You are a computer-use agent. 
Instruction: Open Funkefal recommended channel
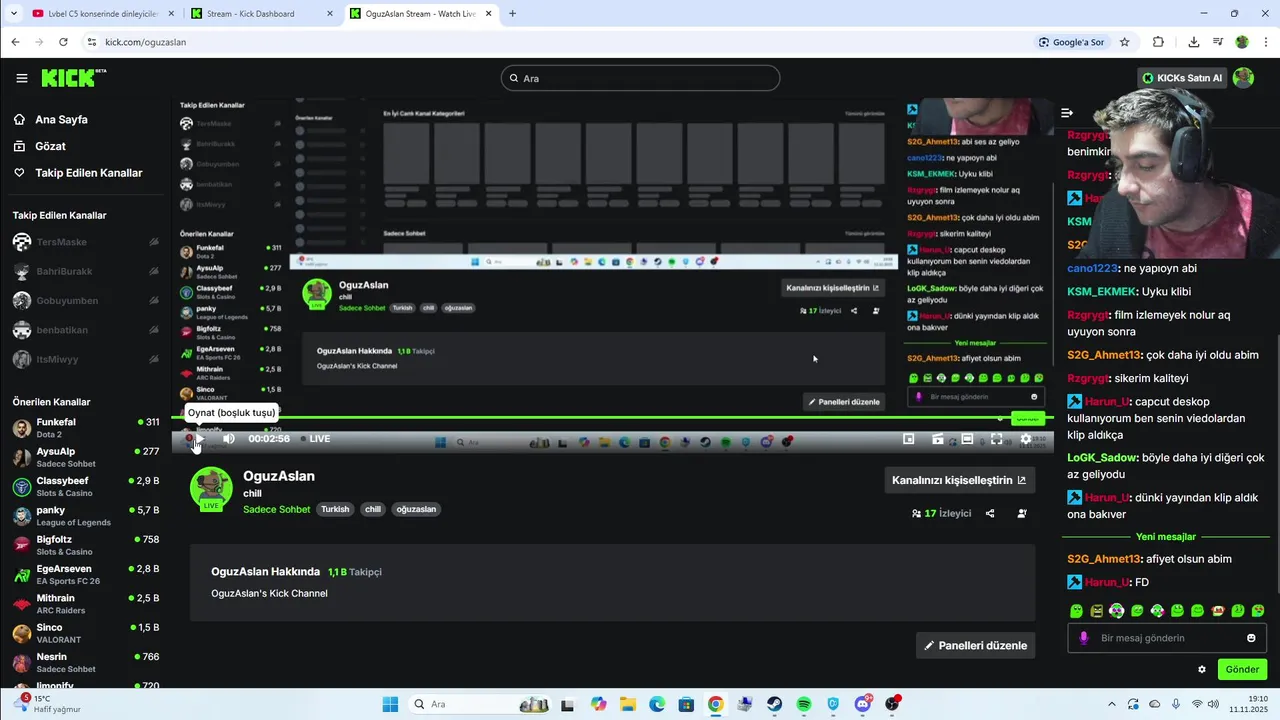pyautogui.click(x=85, y=428)
